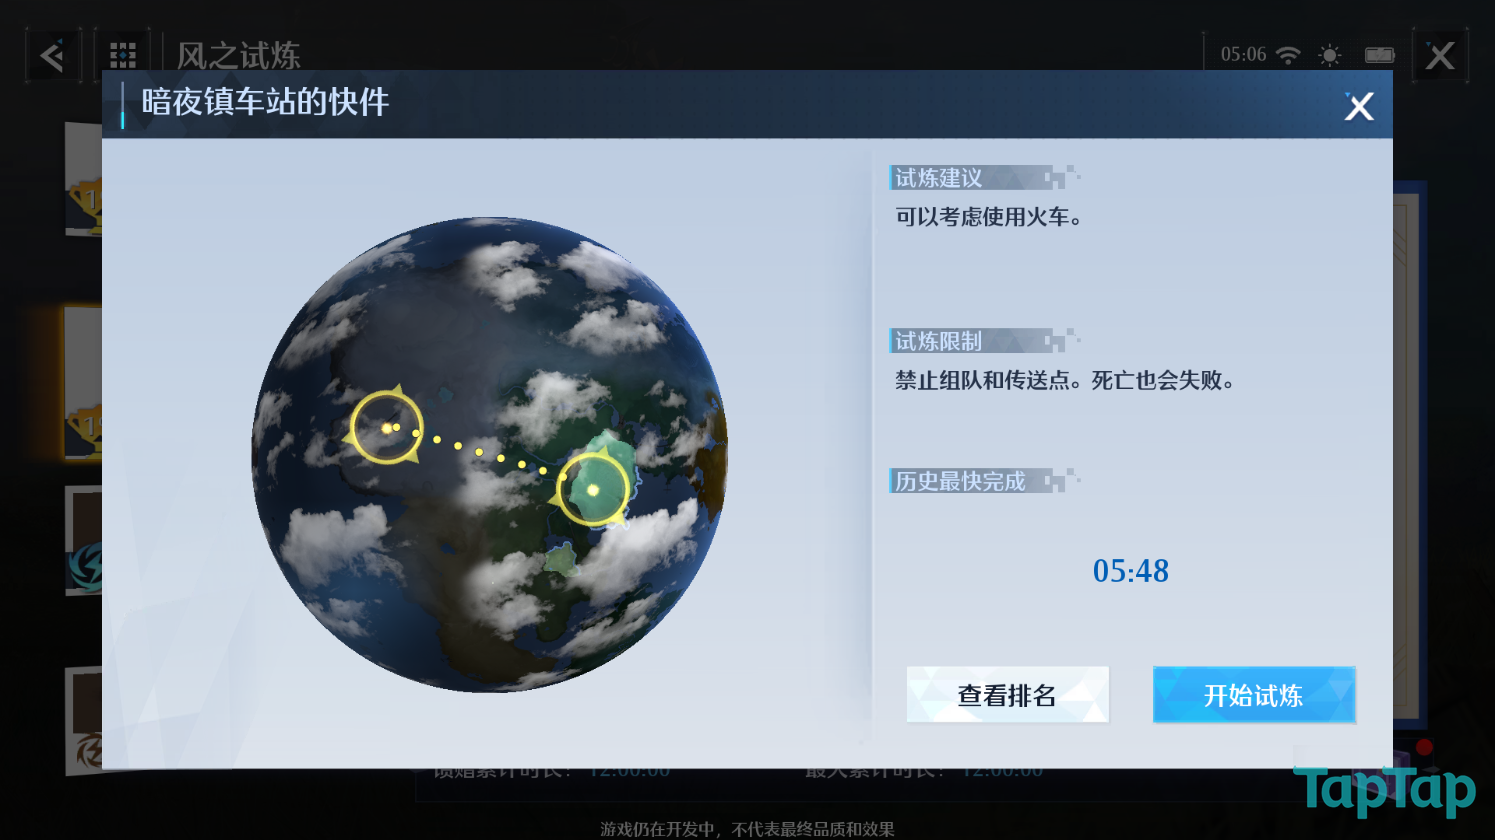Click the advice text 可以考虑使用火车。
1495x840 pixels.
coord(988,217)
